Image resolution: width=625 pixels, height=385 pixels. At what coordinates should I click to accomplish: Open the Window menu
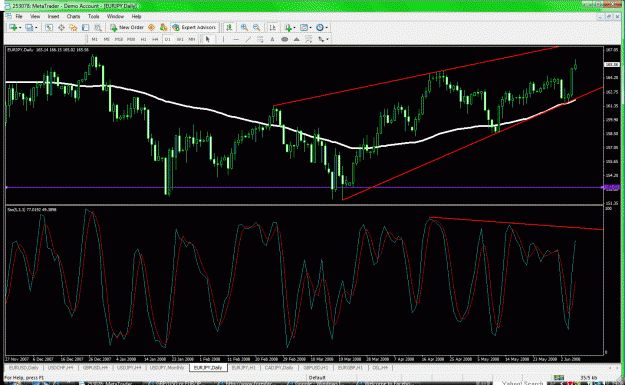pos(115,16)
